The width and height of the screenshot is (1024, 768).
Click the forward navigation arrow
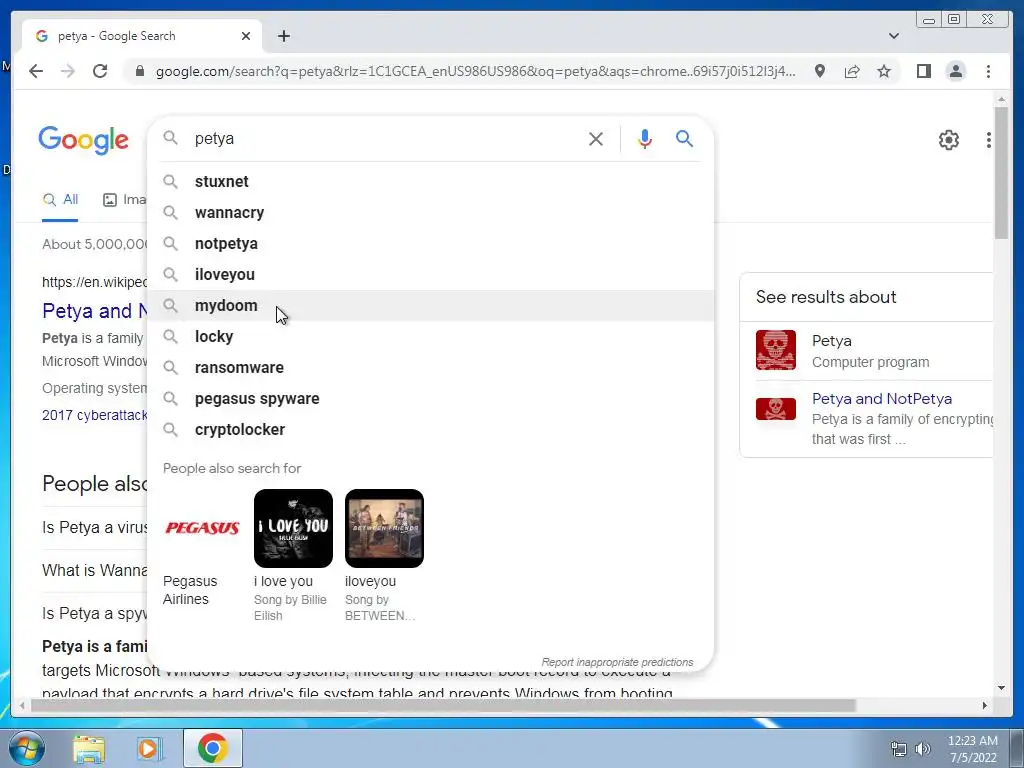pos(68,71)
